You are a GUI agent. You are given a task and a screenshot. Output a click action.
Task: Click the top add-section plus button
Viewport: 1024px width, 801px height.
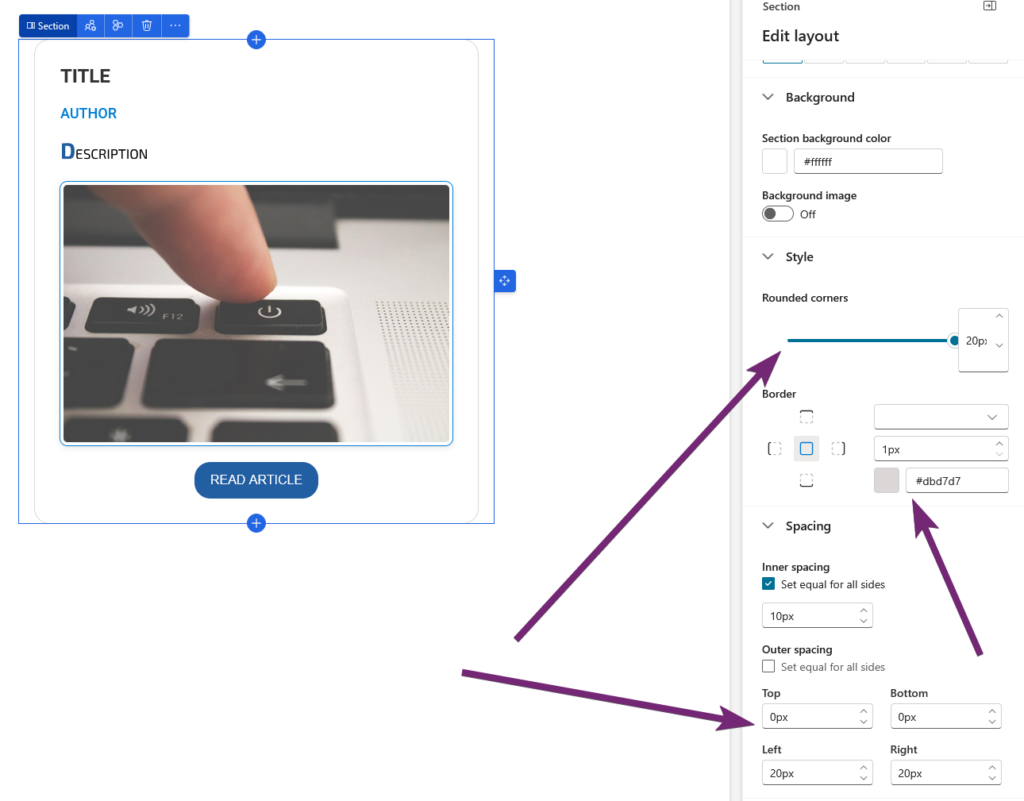point(256,40)
